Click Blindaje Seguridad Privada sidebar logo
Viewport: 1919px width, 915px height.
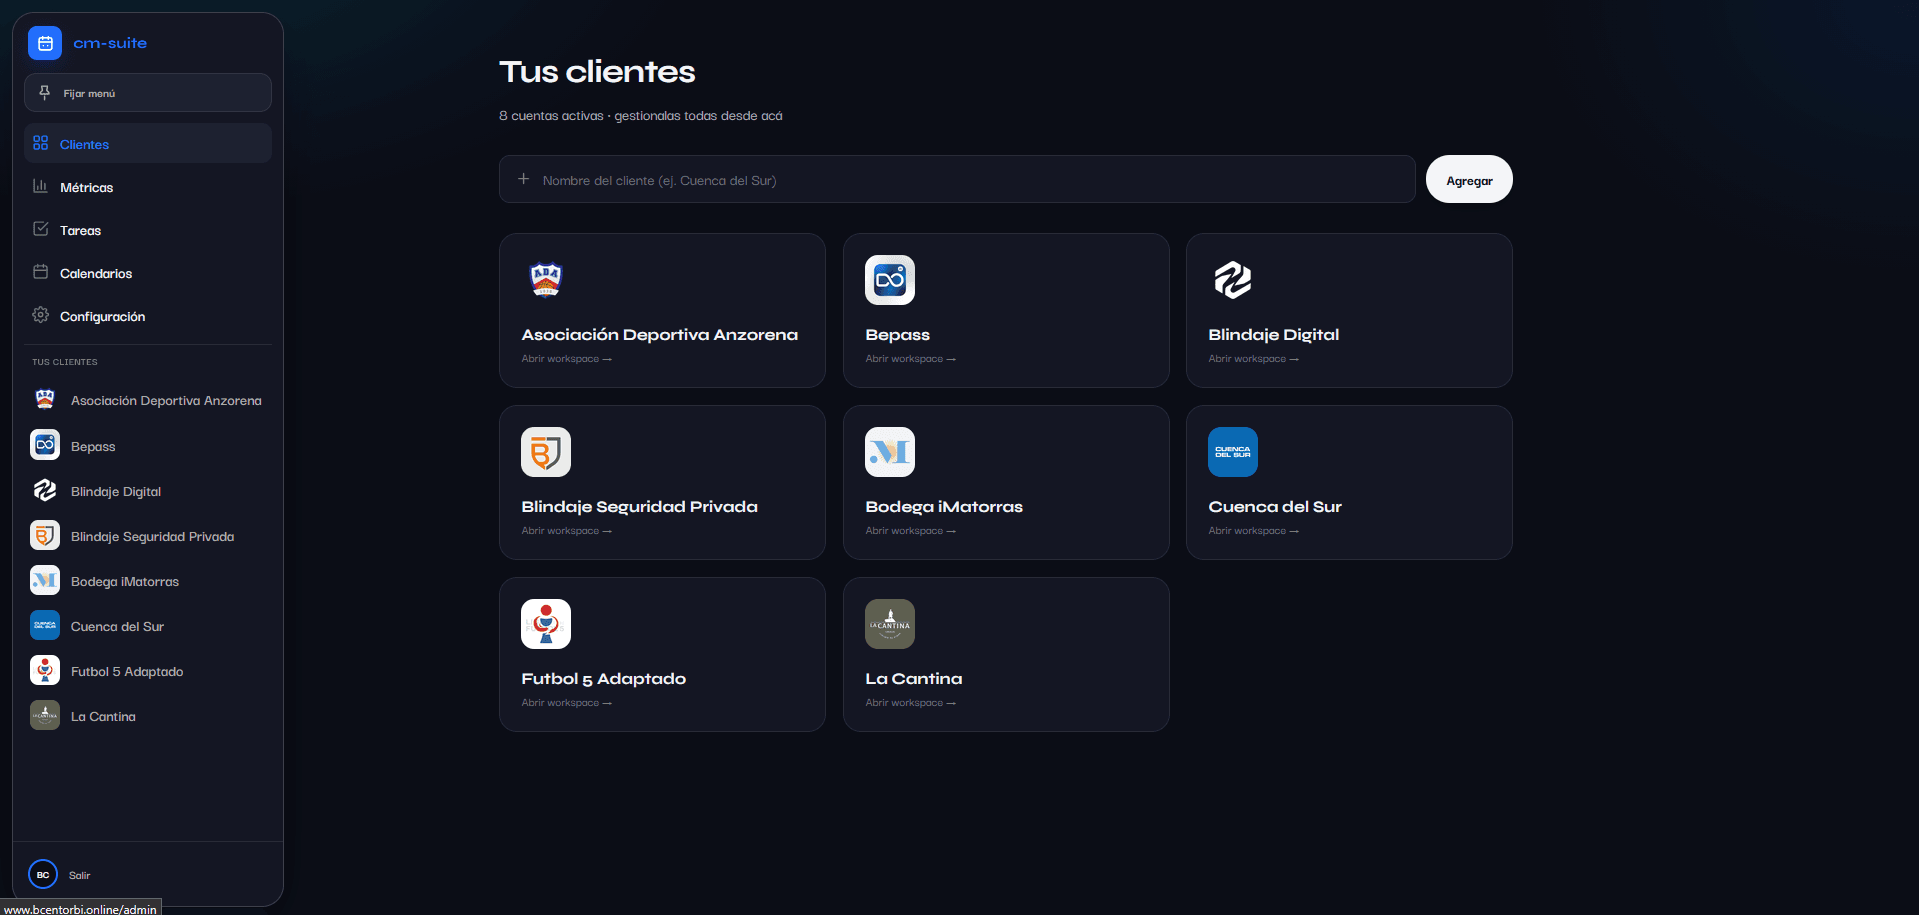45,535
